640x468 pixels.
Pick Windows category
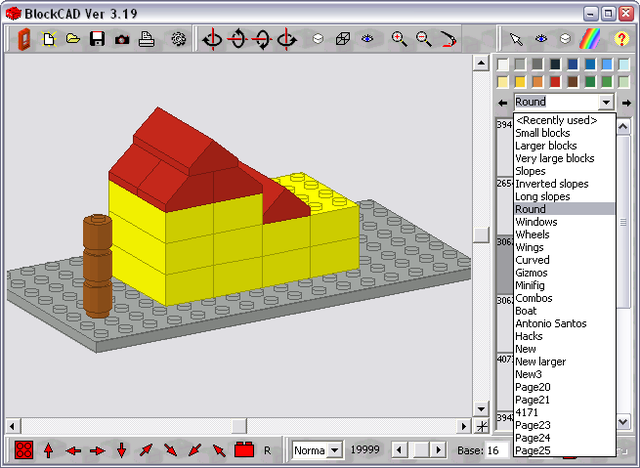point(536,222)
